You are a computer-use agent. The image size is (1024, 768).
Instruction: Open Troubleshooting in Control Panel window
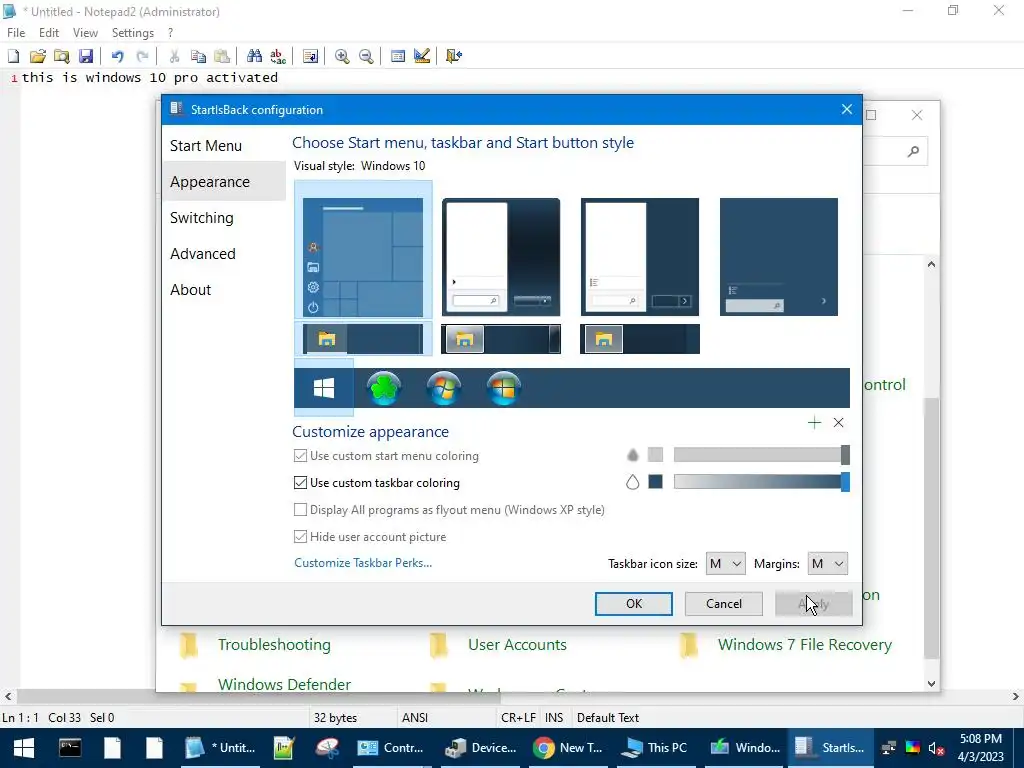274,645
